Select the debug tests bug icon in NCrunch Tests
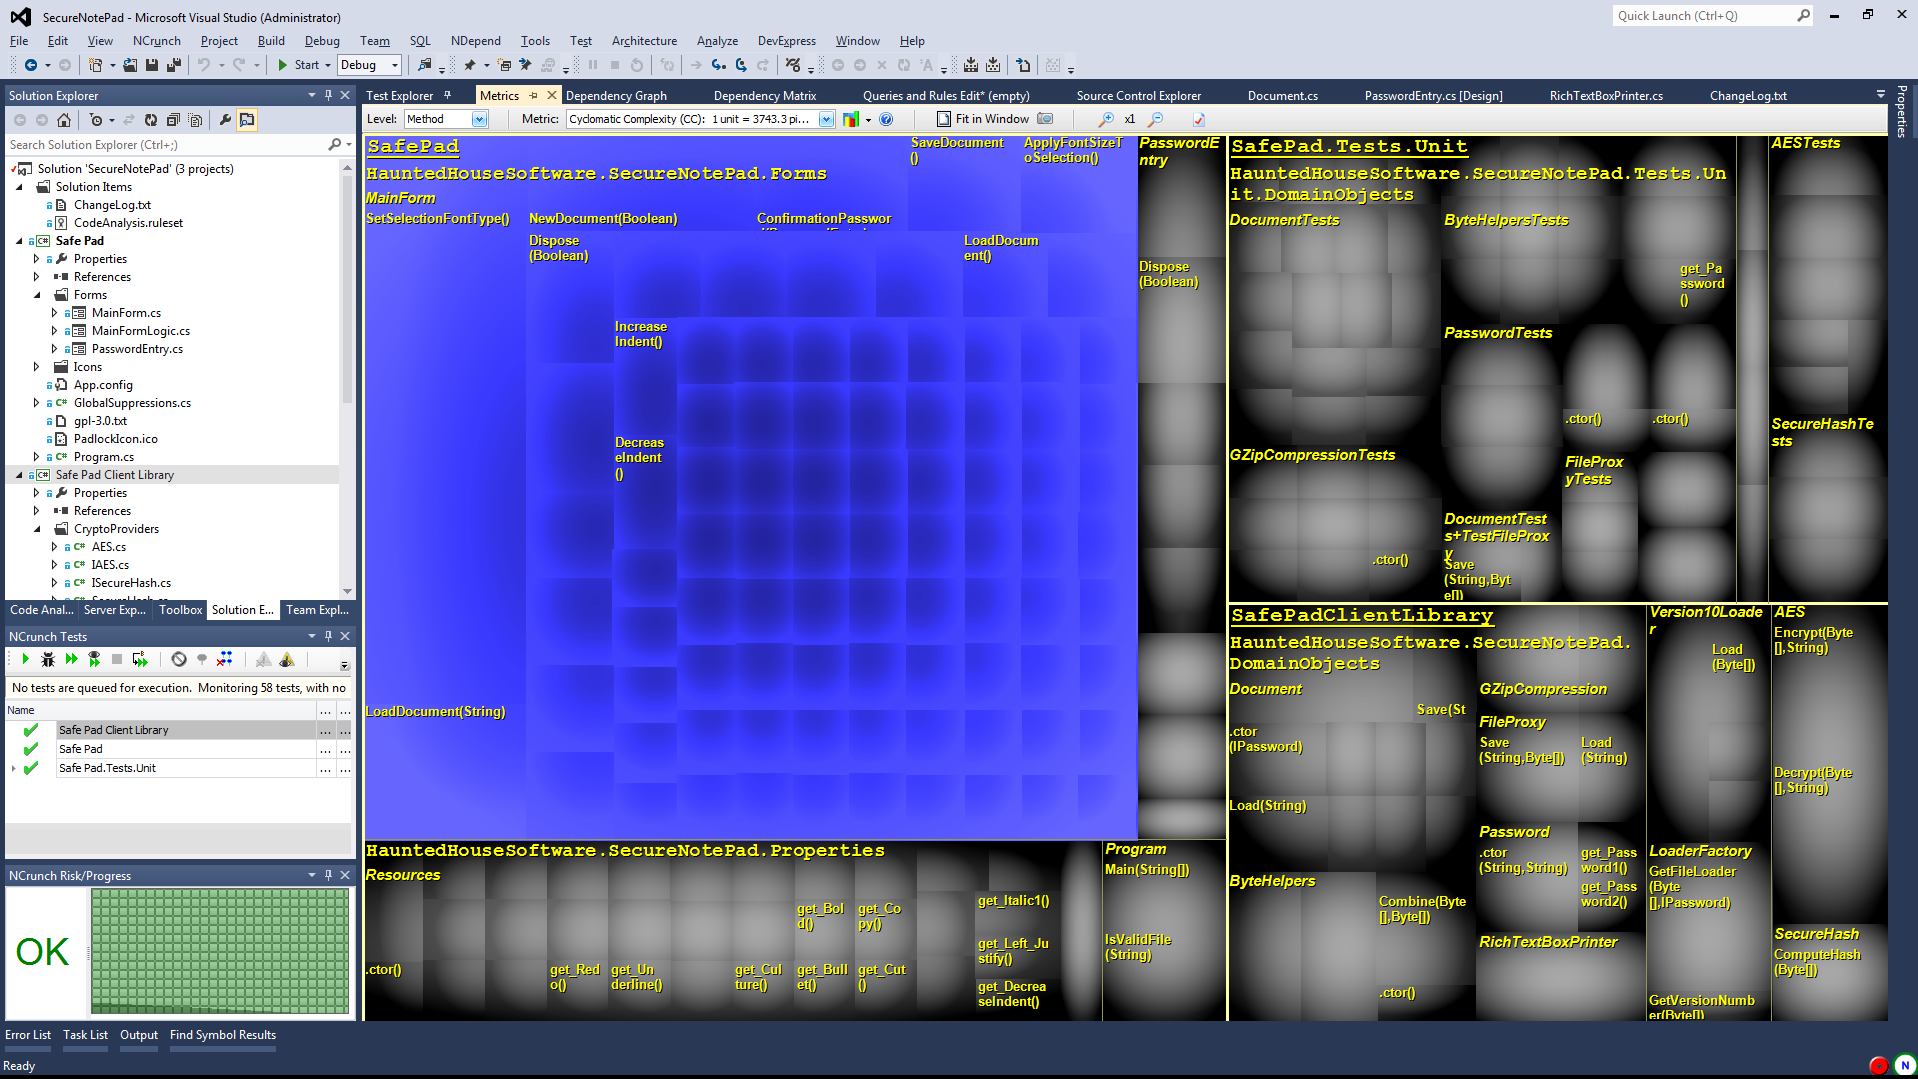The image size is (1918, 1079). click(48, 660)
